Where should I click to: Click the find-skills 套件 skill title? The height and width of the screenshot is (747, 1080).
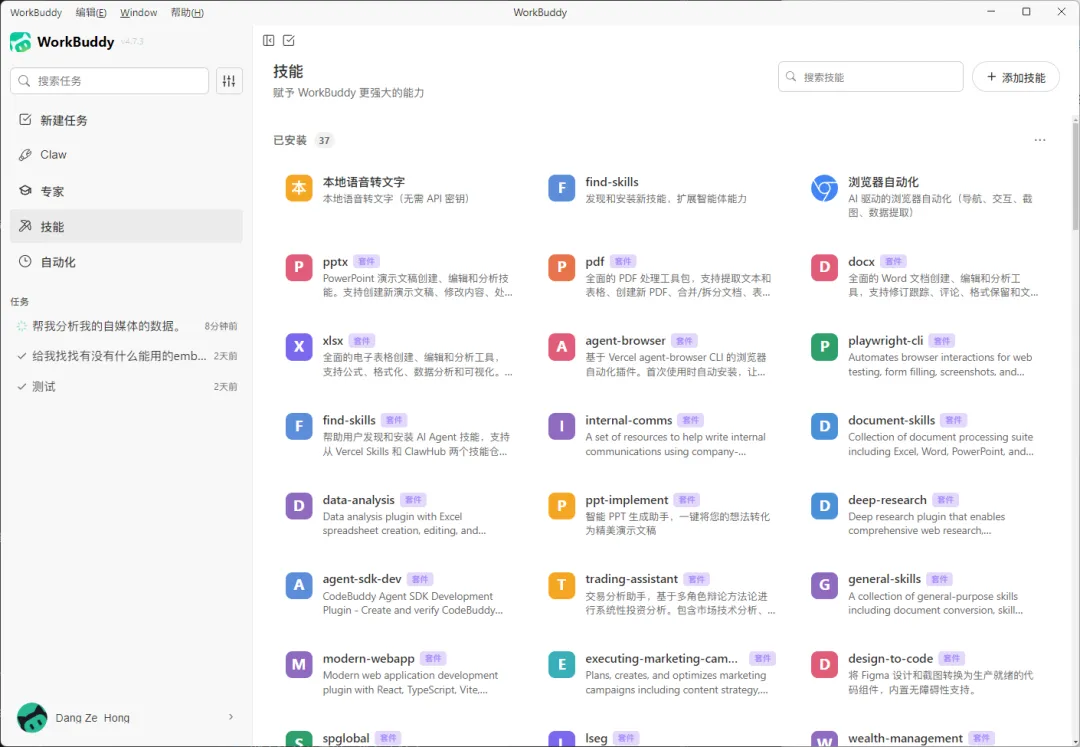349,420
